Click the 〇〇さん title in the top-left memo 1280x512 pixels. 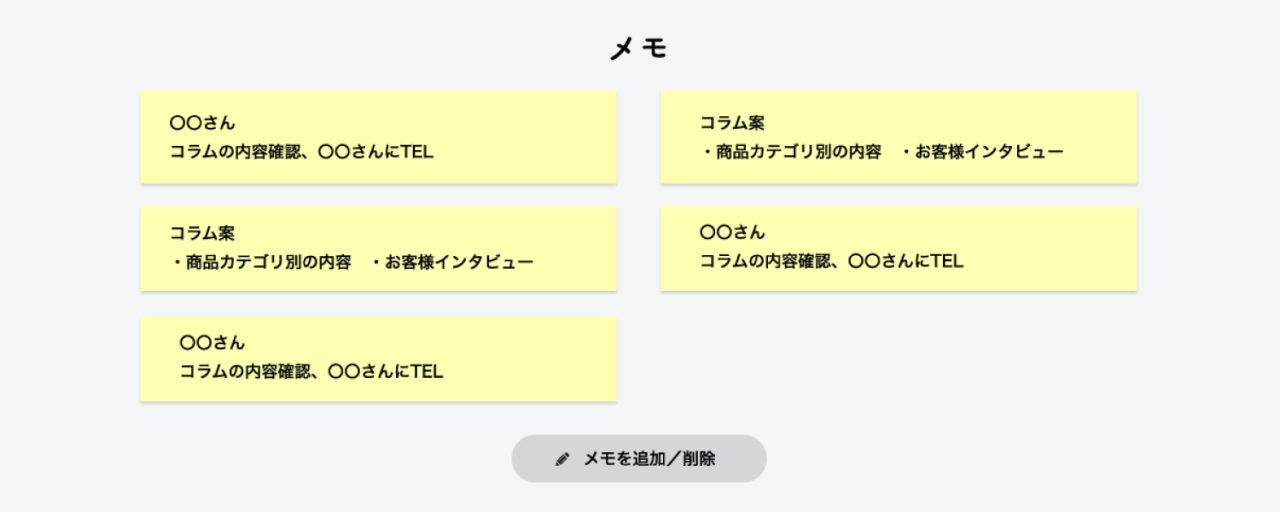(x=202, y=123)
